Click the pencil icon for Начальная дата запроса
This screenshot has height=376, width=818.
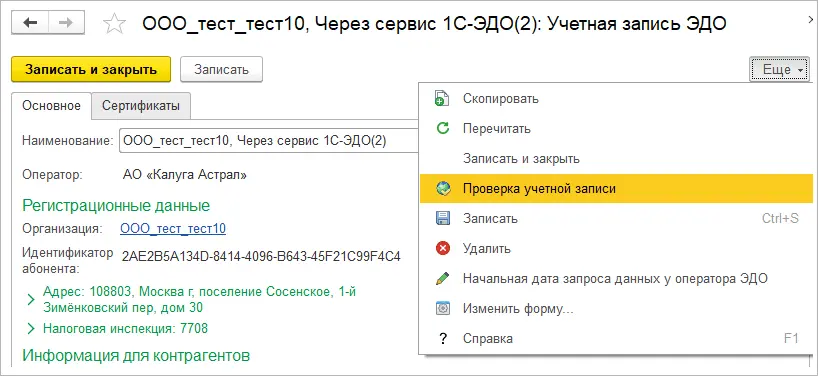[442, 278]
